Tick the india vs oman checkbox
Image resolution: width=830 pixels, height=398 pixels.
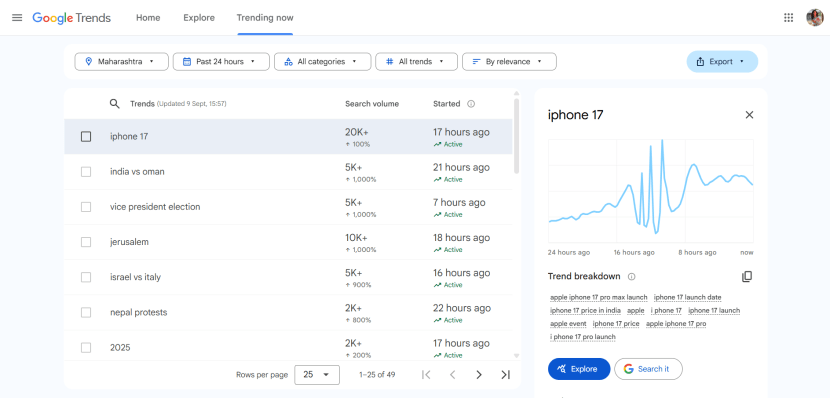click(86, 171)
